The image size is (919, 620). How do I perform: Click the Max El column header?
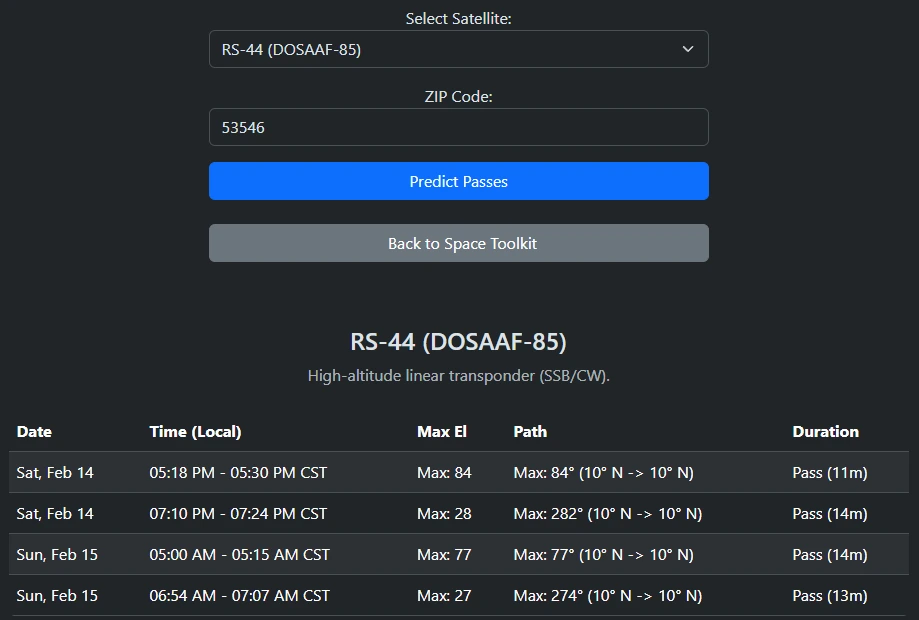tap(443, 431)
